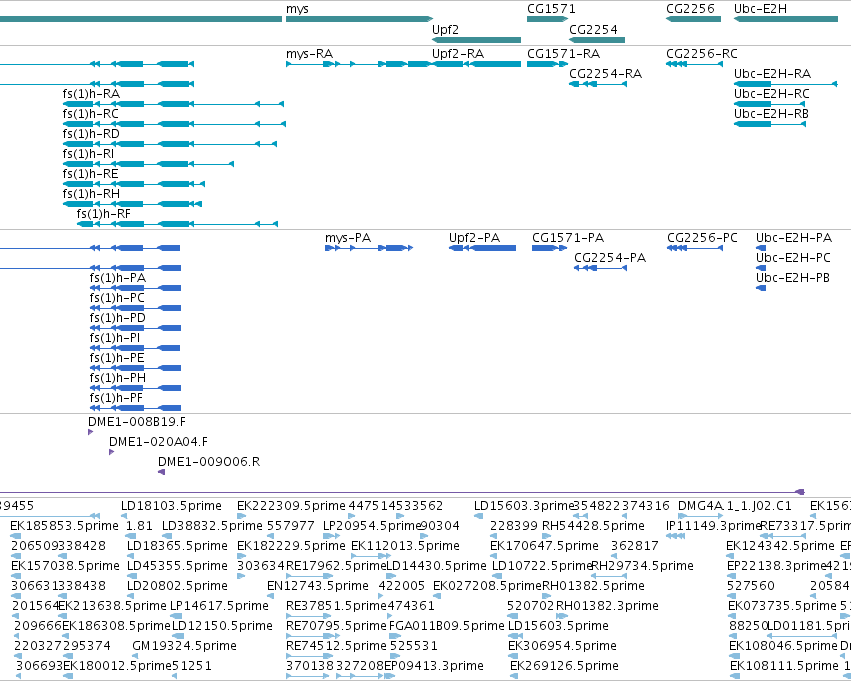Viewport: 851px width, 681px height.
Task: Click the mys-PA protein label
Action: click(348, 238)
